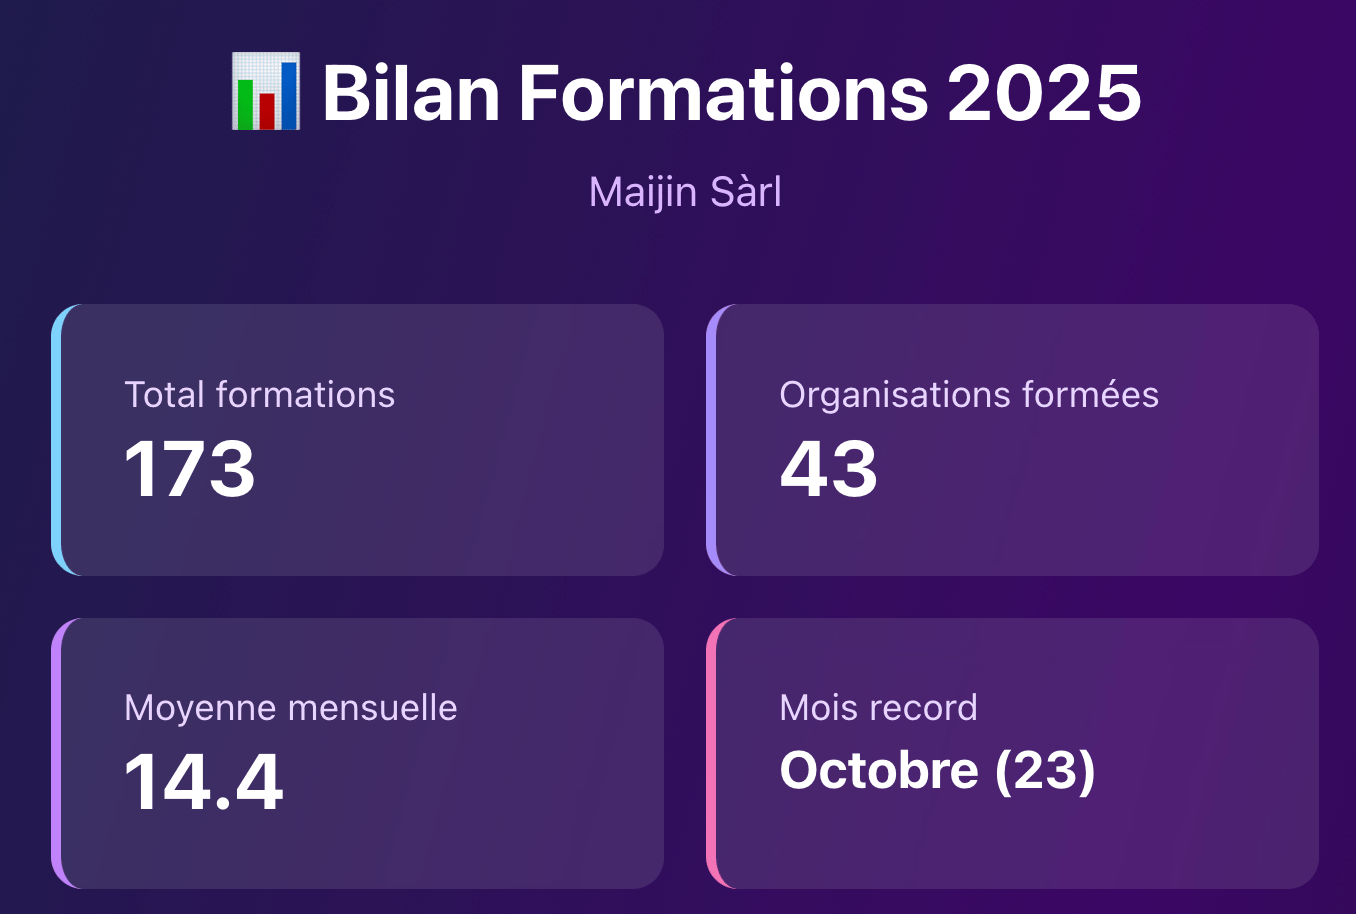Click the violet accent bar of Moyenne mensuelle card
Image resolution: width=1356 pixels, height=914 pixels.
[56, 753]
